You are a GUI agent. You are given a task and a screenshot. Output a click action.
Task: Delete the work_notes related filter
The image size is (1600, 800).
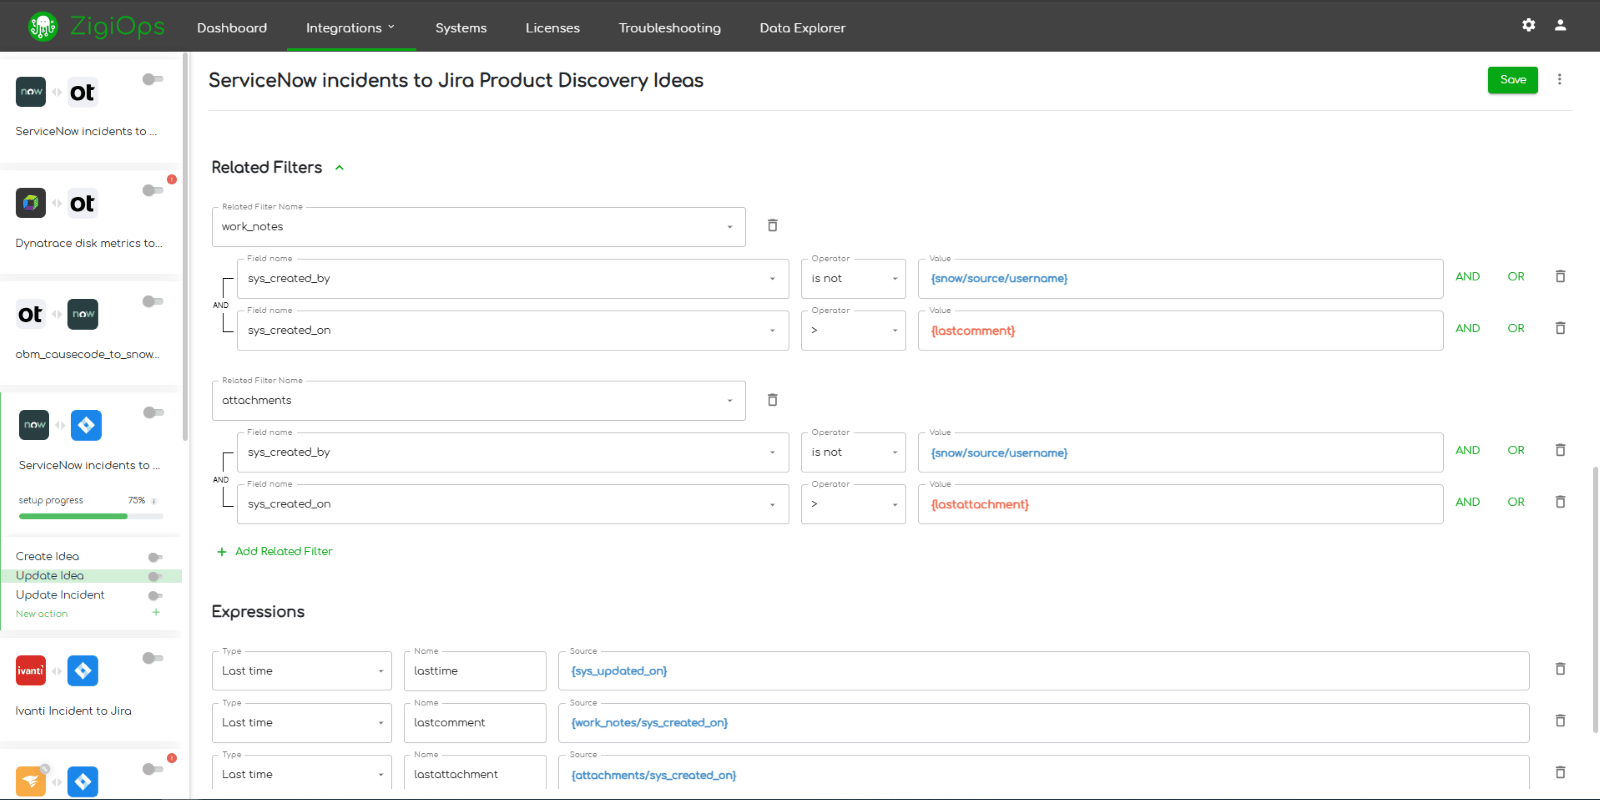tap(772, 226)
